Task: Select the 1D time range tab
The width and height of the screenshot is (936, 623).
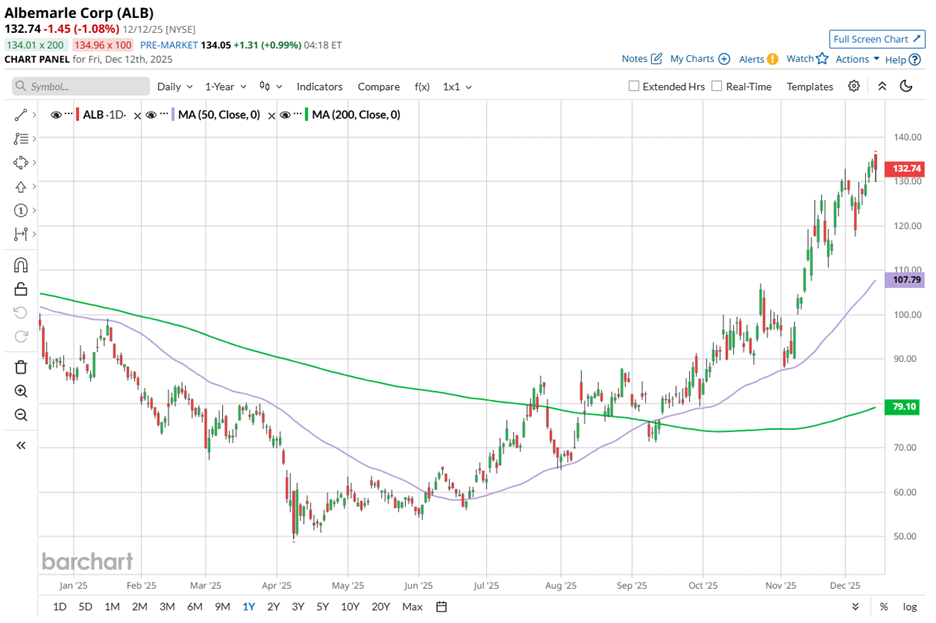Action: 60,606
